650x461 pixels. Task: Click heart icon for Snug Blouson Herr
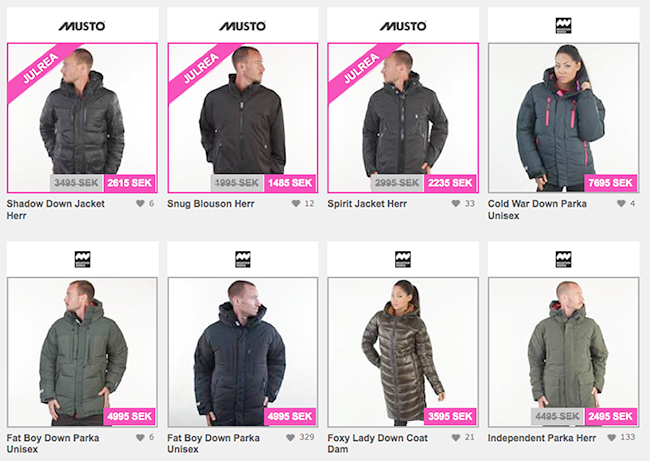(296, 203)
